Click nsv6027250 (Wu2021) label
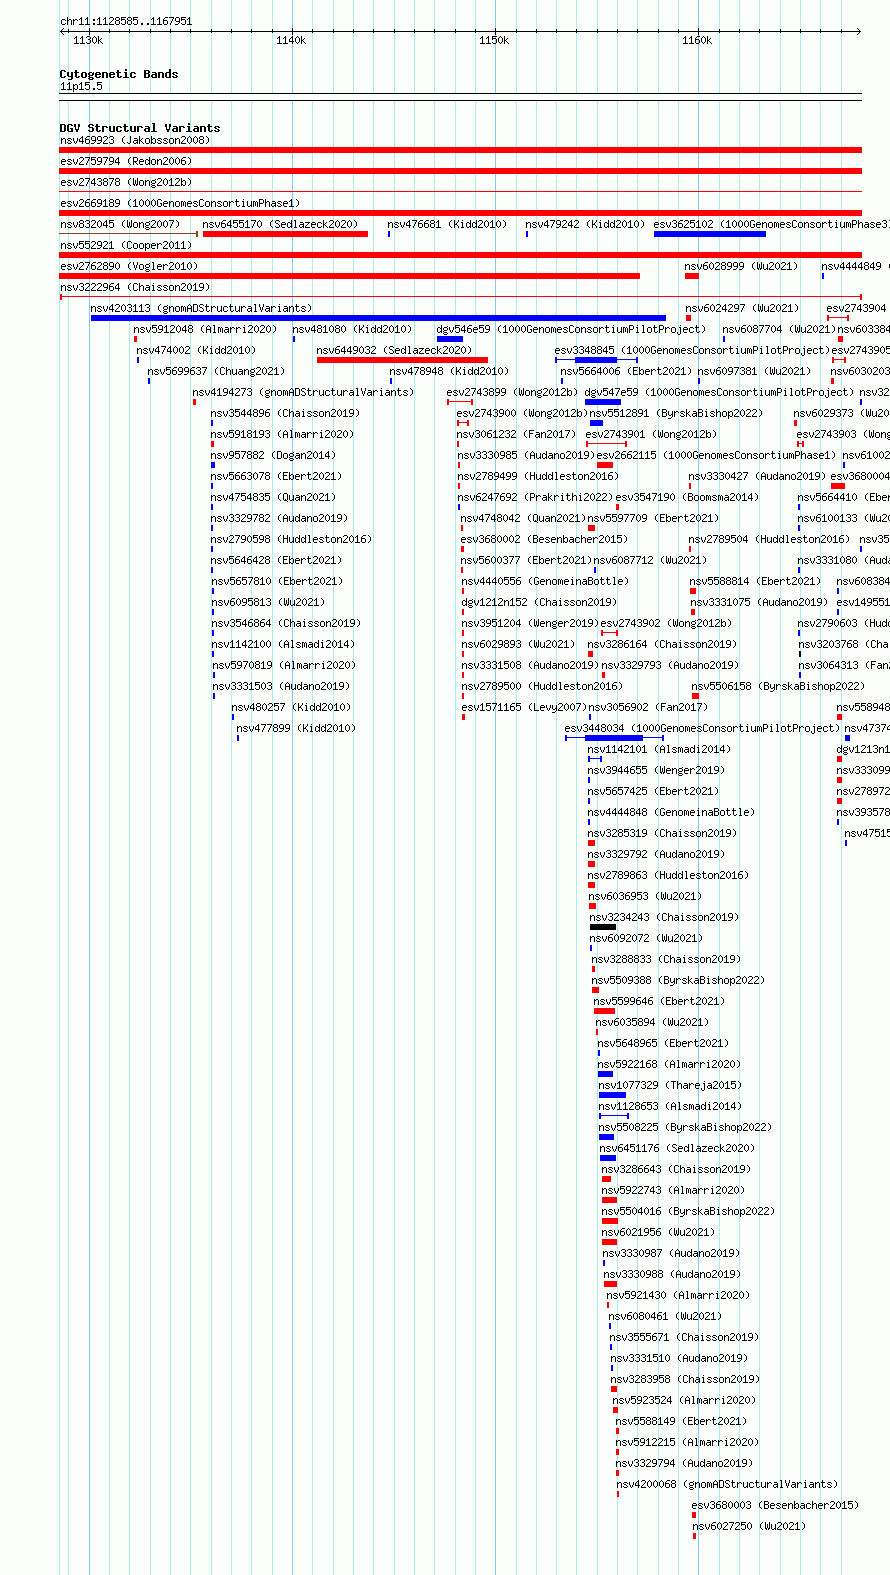 coord(749,1526)
